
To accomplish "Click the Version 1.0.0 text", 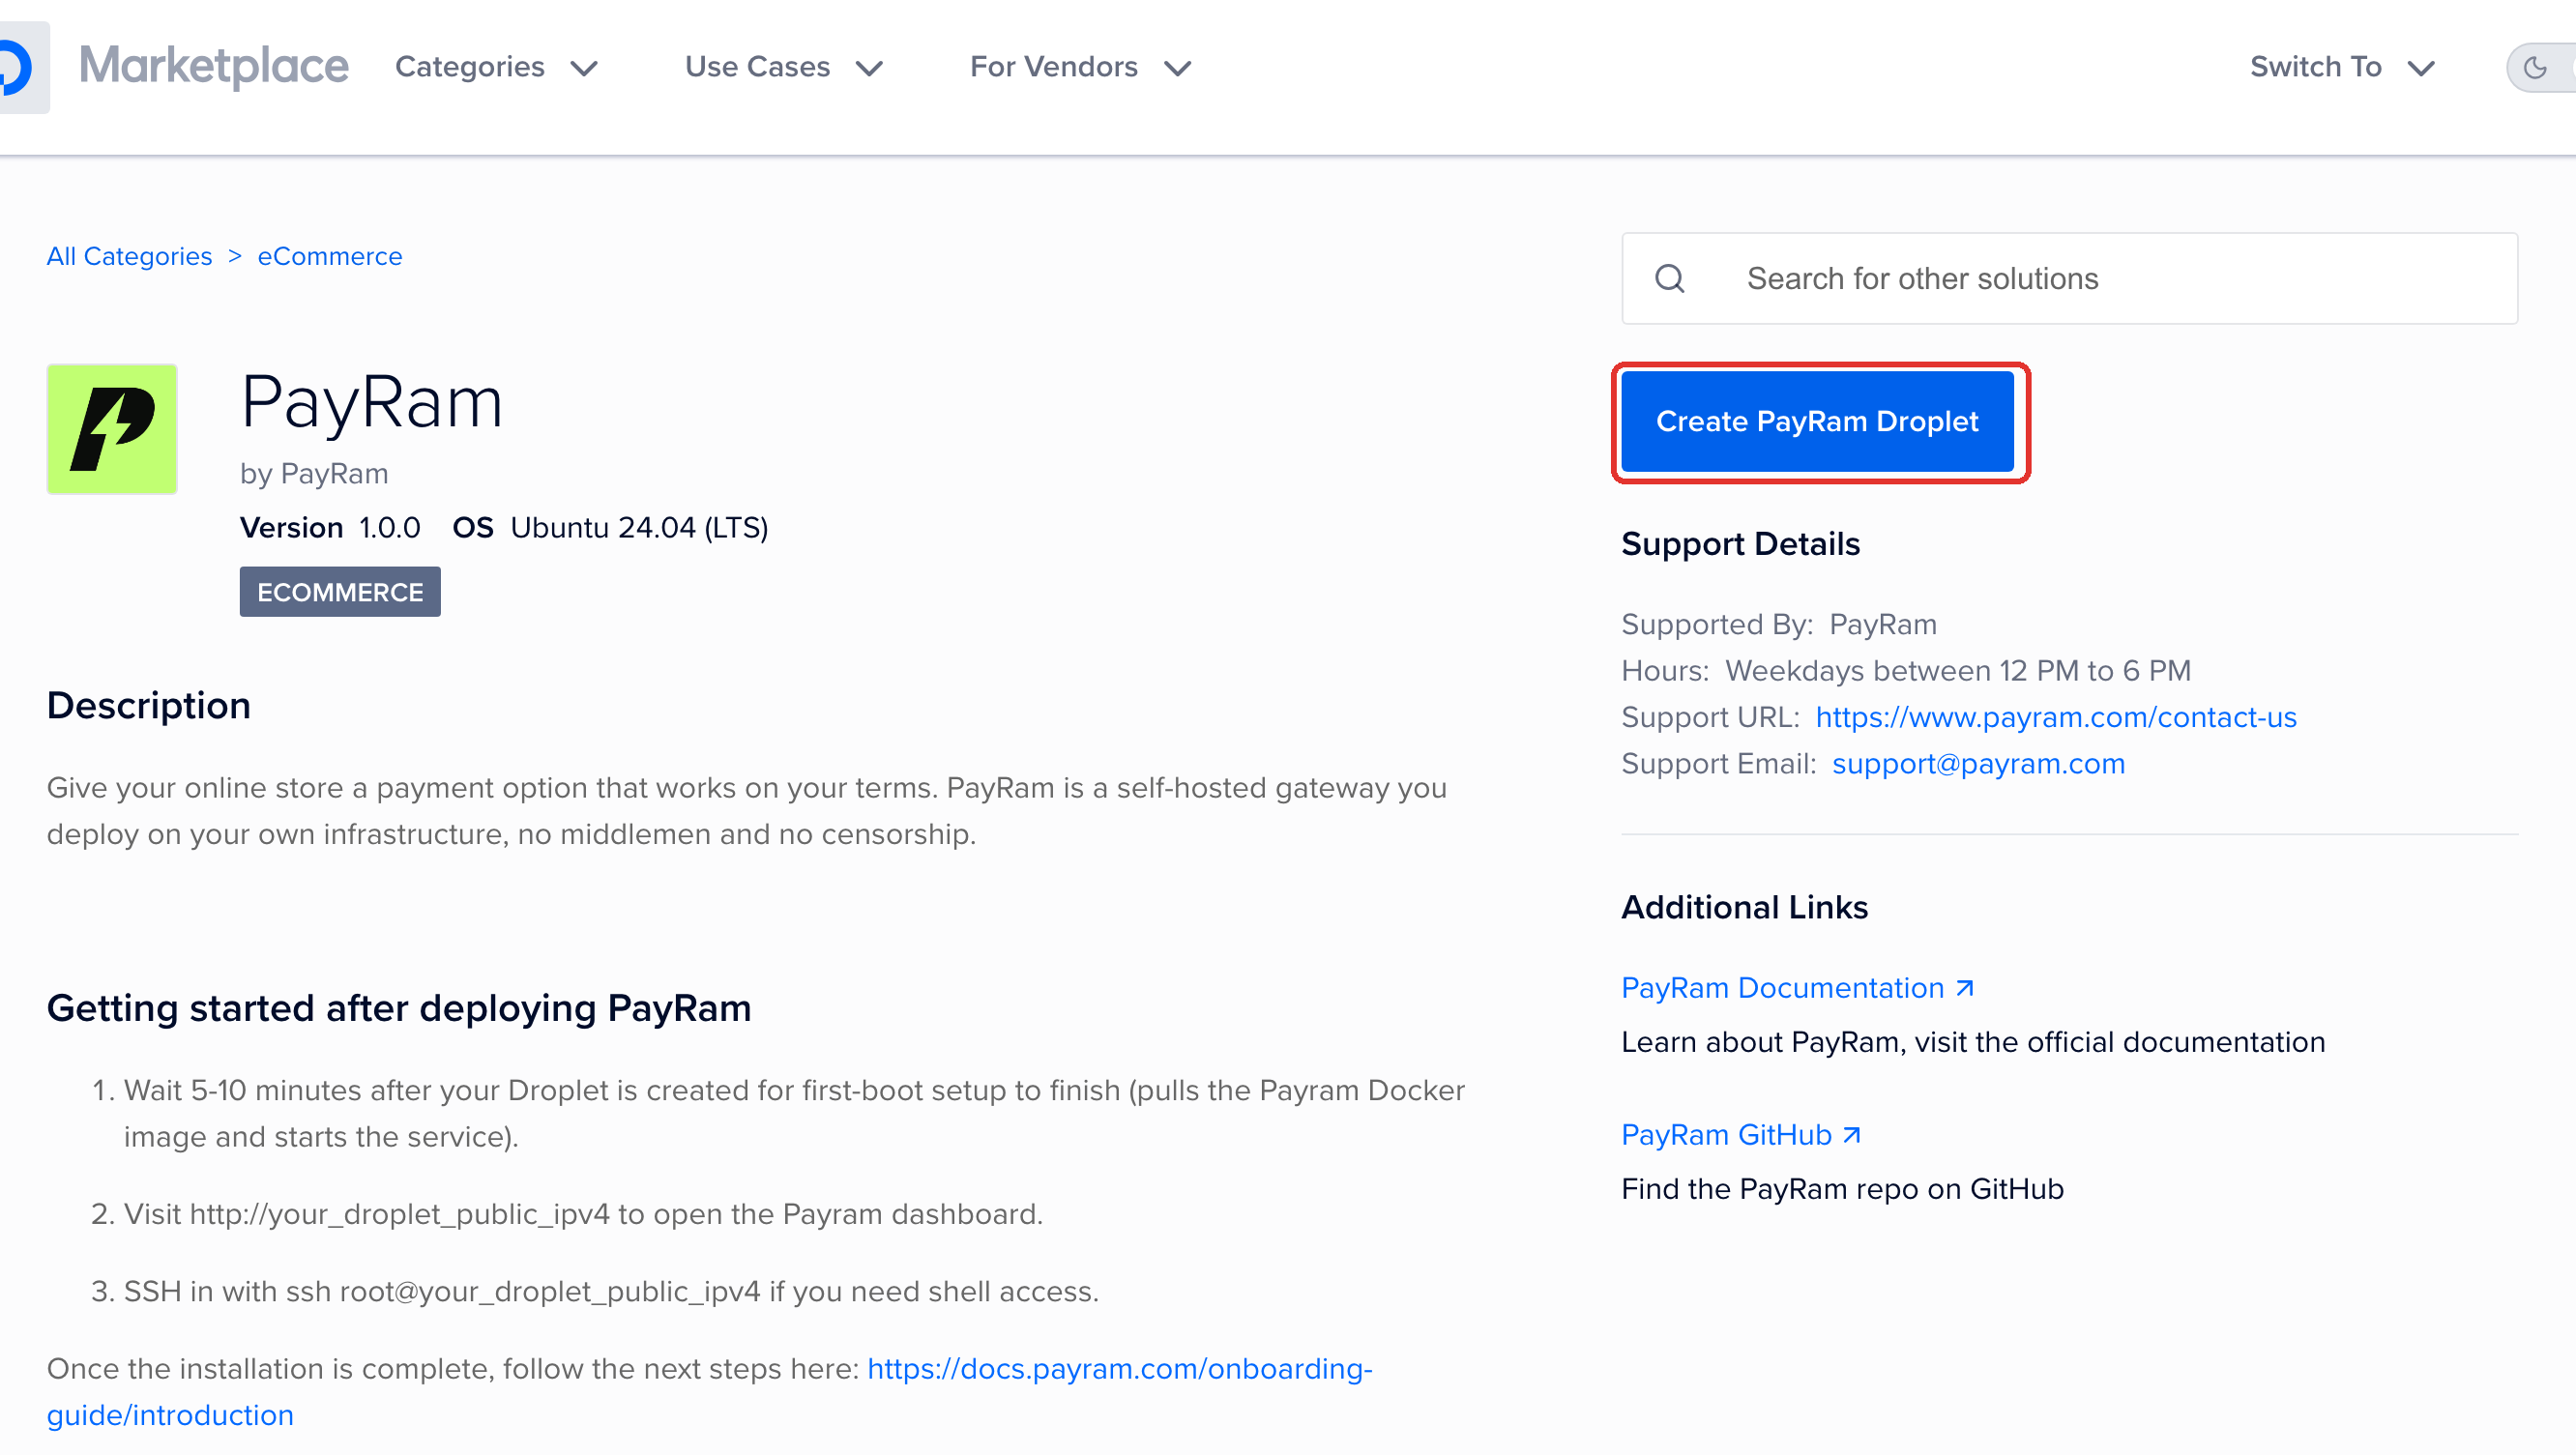I will (x=330, y=527).
